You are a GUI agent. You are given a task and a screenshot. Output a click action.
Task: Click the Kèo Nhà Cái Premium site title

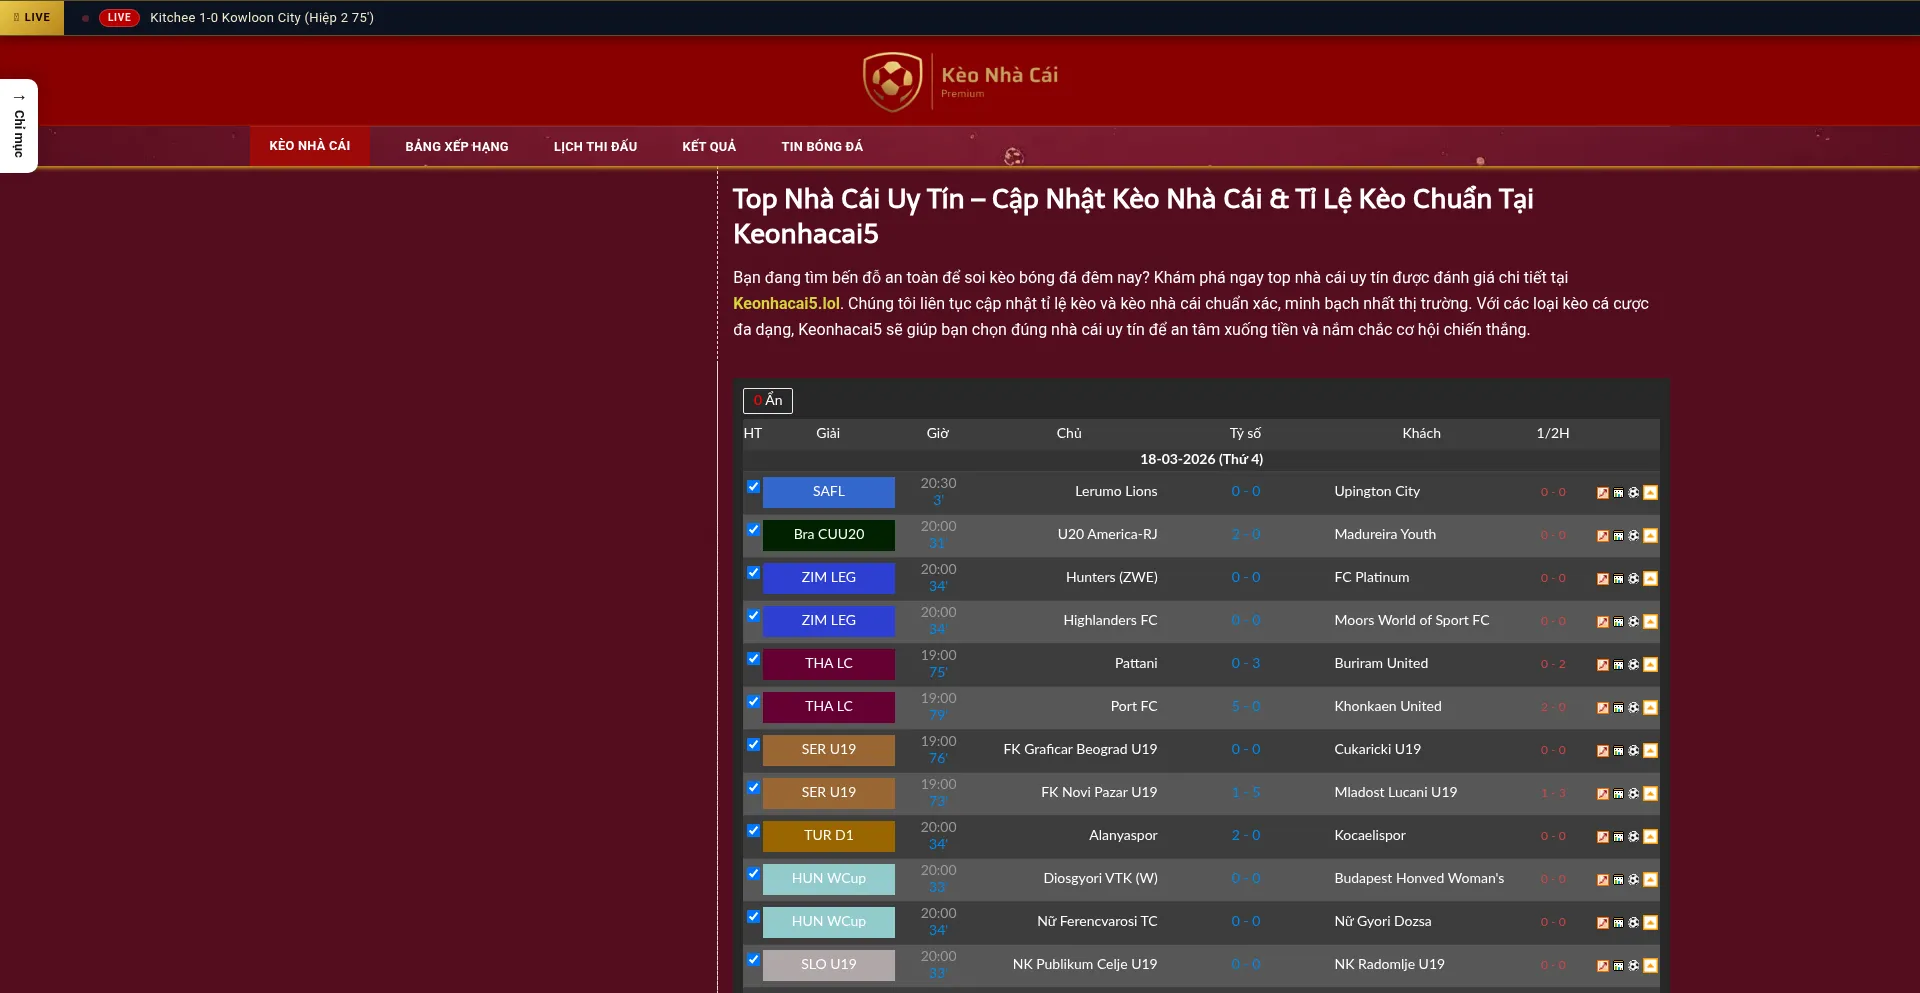(x=999, y=80)
